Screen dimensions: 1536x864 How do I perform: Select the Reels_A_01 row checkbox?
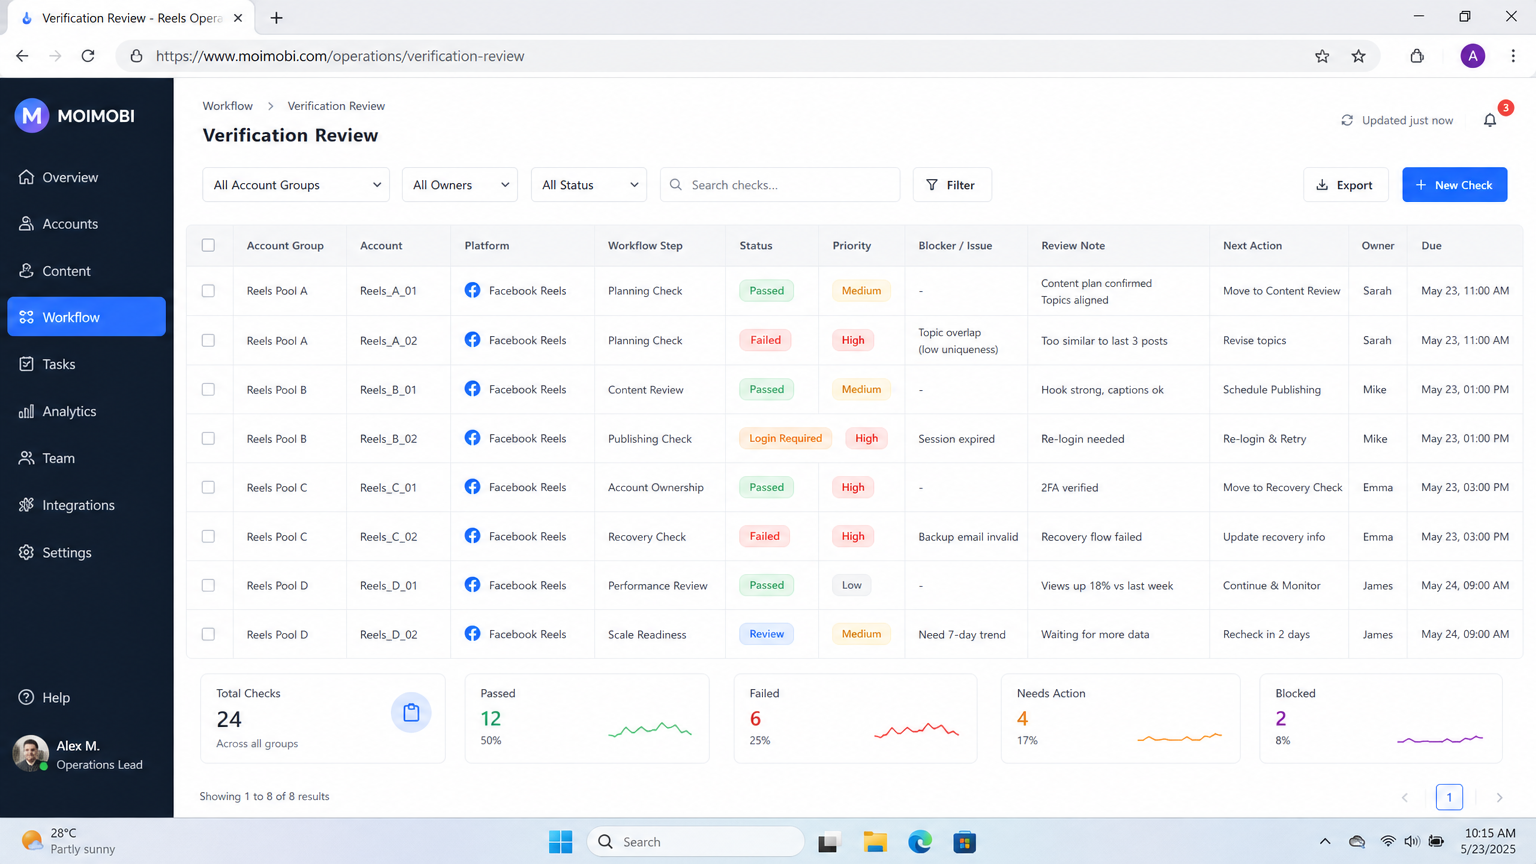208,291
